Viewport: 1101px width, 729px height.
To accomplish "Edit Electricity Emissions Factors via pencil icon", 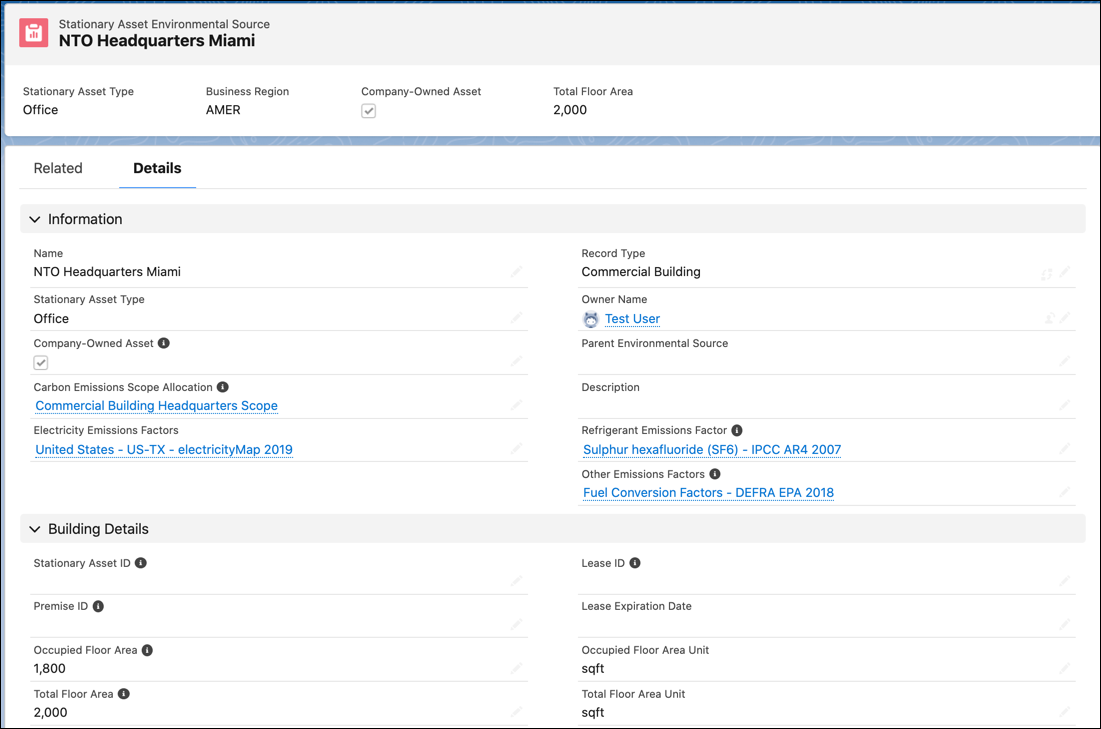I will pos(517,449).
